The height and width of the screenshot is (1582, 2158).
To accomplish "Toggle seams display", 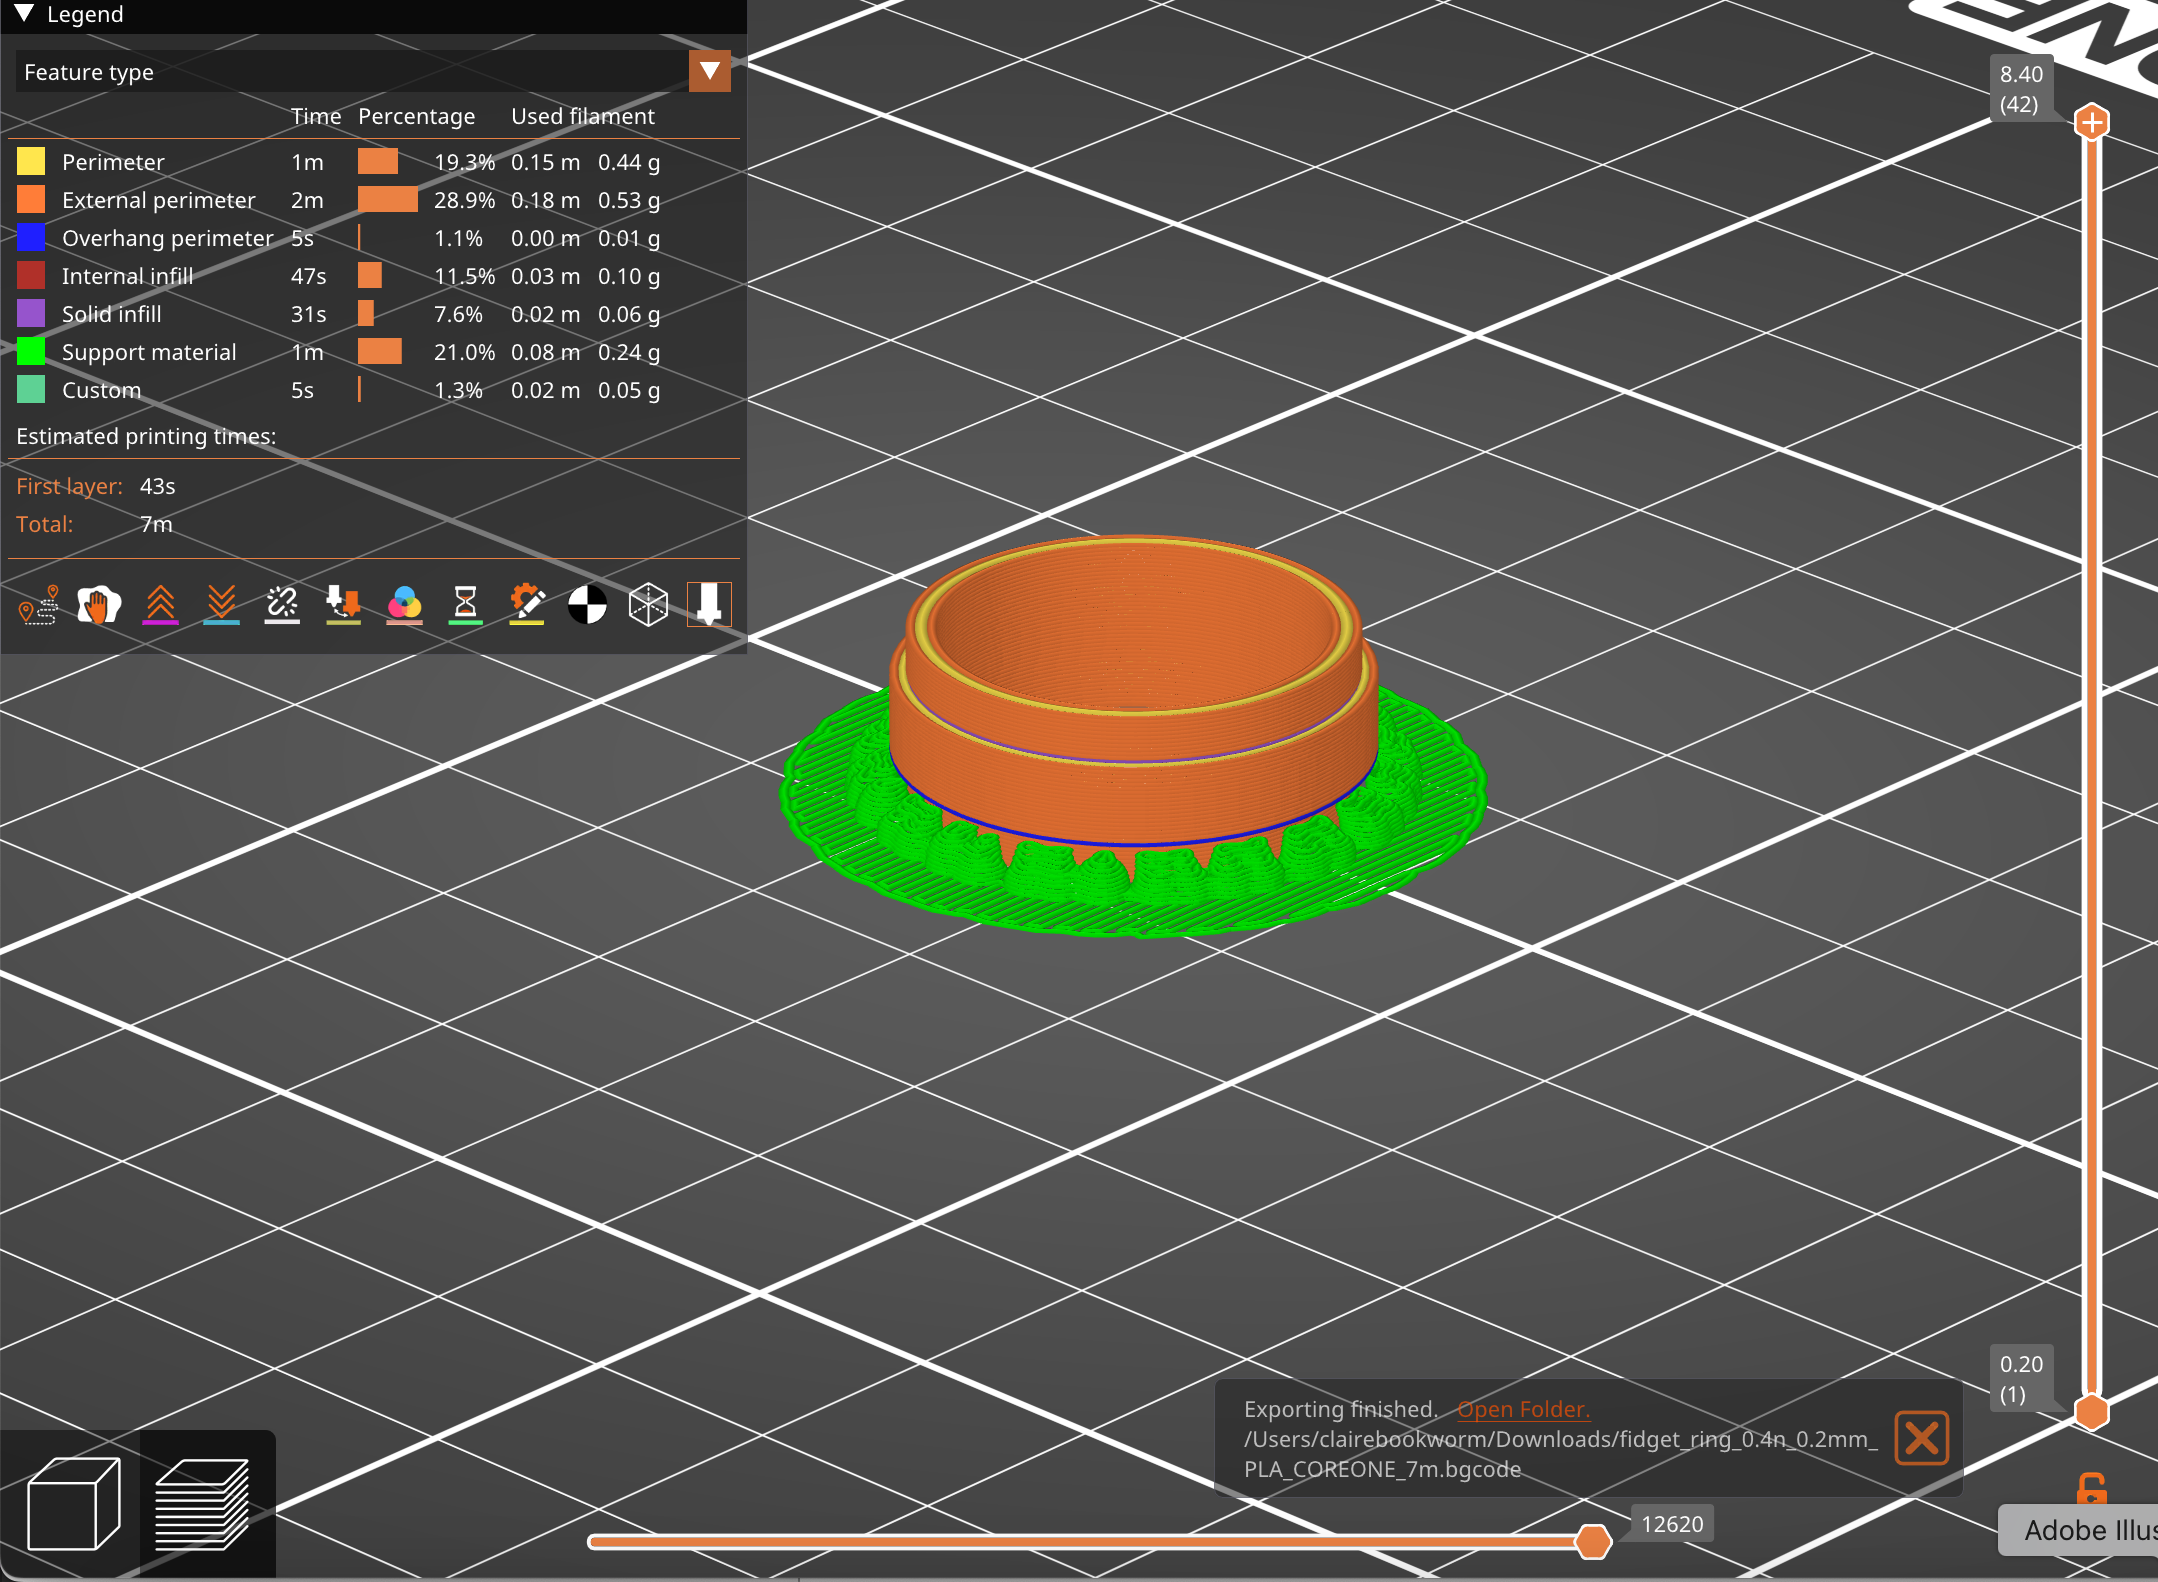I will pyautogui.click(x=281, y=605).
